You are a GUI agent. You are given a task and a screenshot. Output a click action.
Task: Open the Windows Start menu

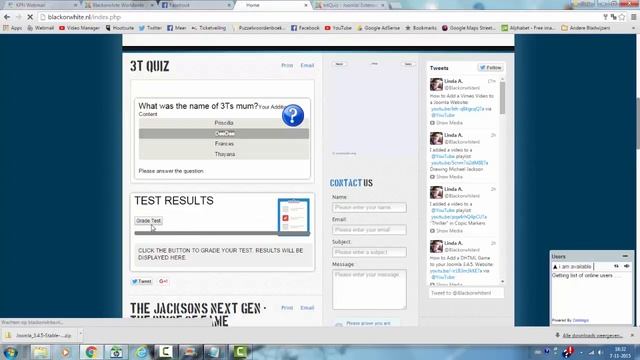[x=11, y=352]
